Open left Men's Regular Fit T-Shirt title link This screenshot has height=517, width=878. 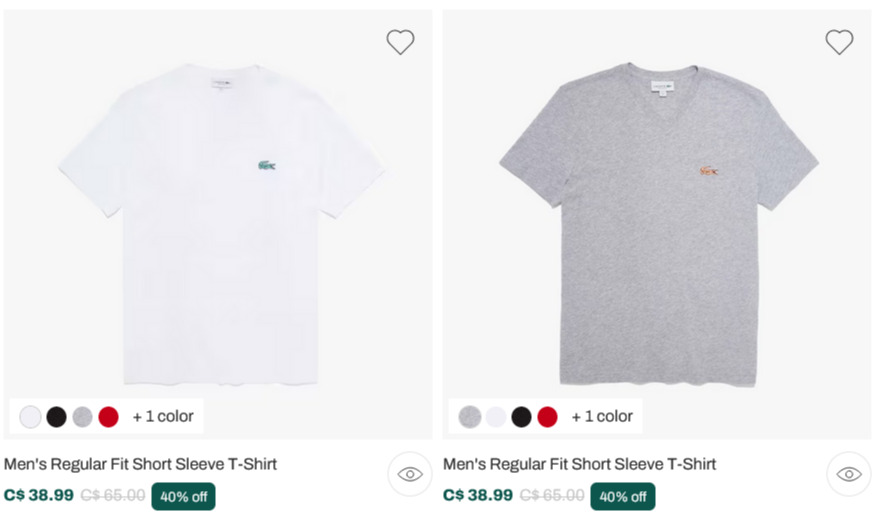pos(141,464)
